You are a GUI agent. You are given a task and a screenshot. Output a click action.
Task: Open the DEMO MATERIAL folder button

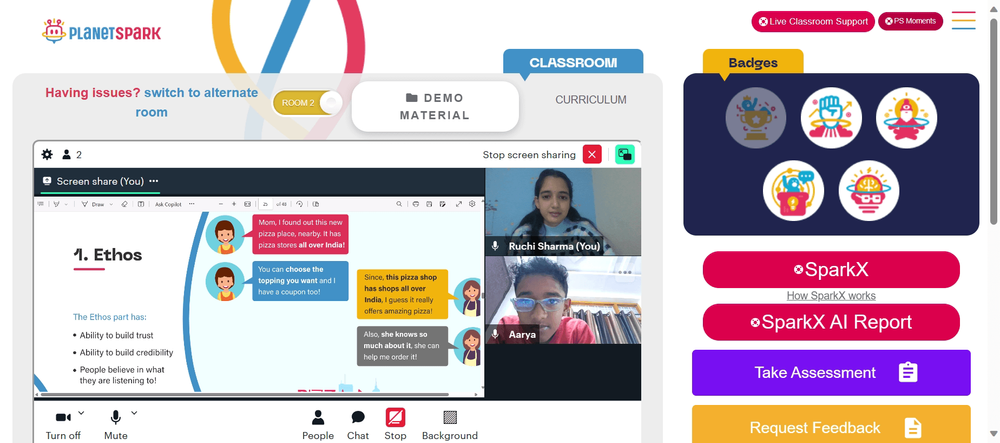coord(435,106)
